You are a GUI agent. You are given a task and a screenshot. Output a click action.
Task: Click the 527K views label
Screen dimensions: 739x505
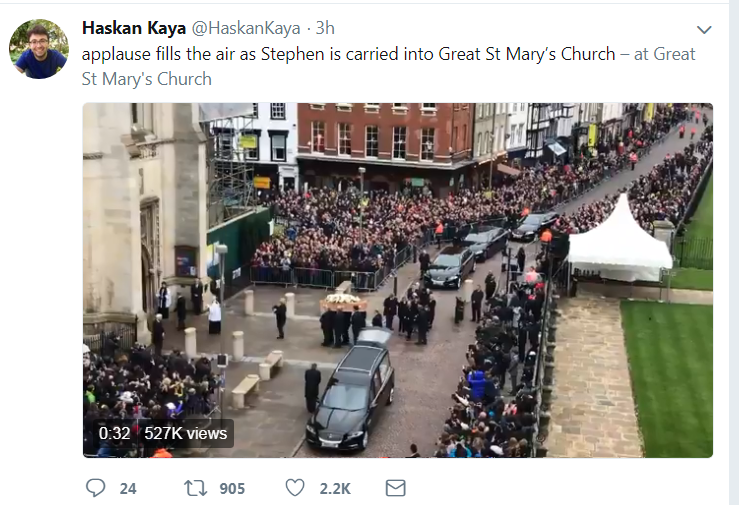187,433
